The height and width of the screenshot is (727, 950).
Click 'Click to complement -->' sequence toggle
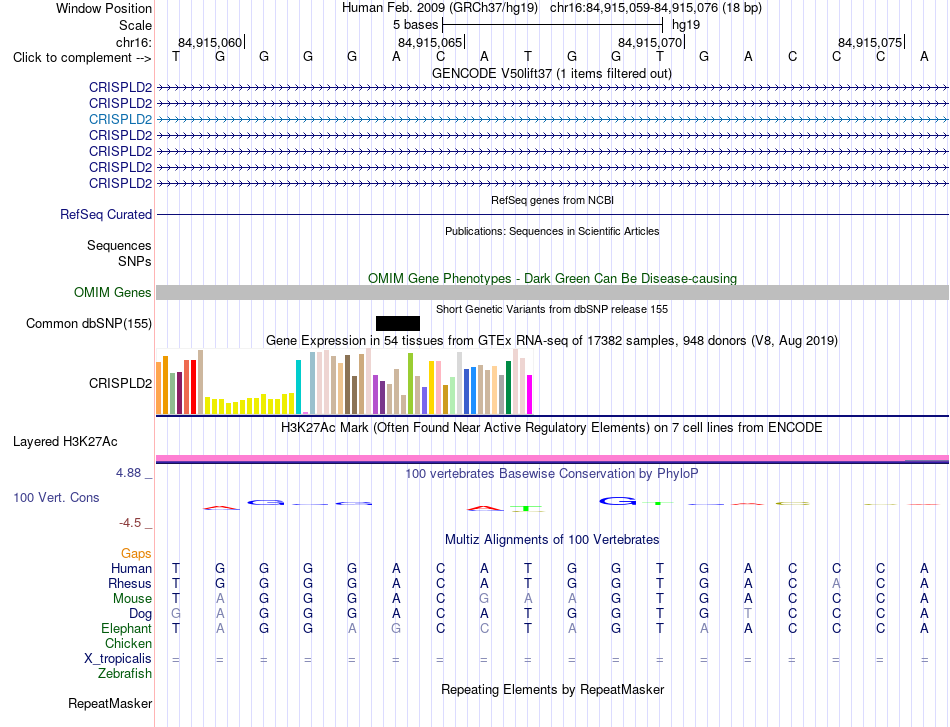point(82,58)
